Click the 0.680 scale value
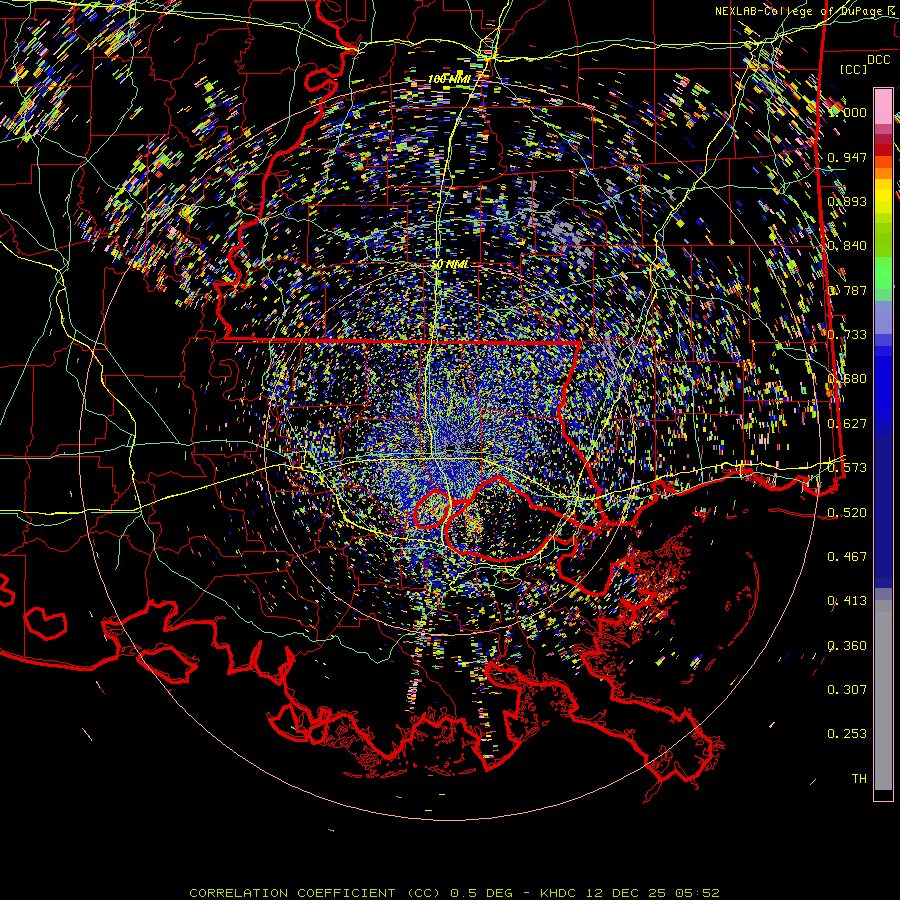This screenshot has height=900, width=900. coord(847,379)
